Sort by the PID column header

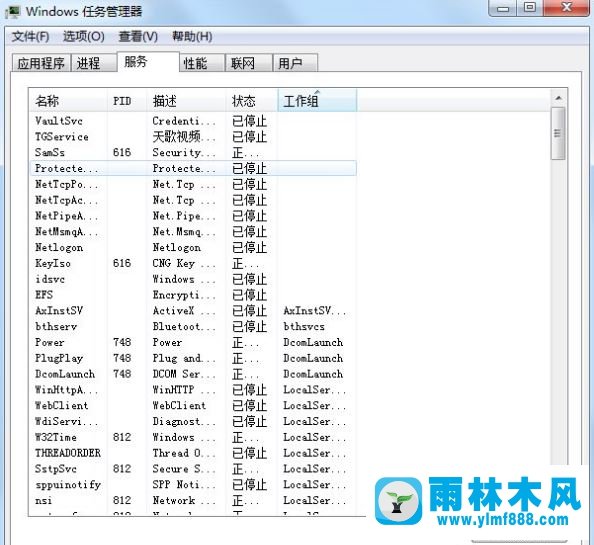127,101
